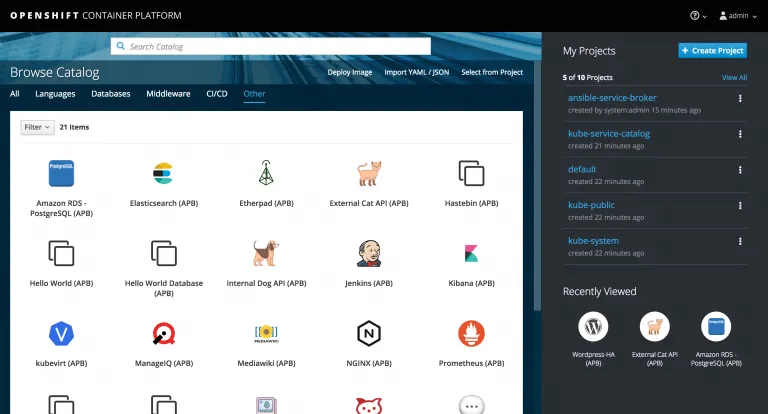This screenshot has width=768, height=414.
Task: Select the Prometheus (APB) icon
Action: (471, 333)
